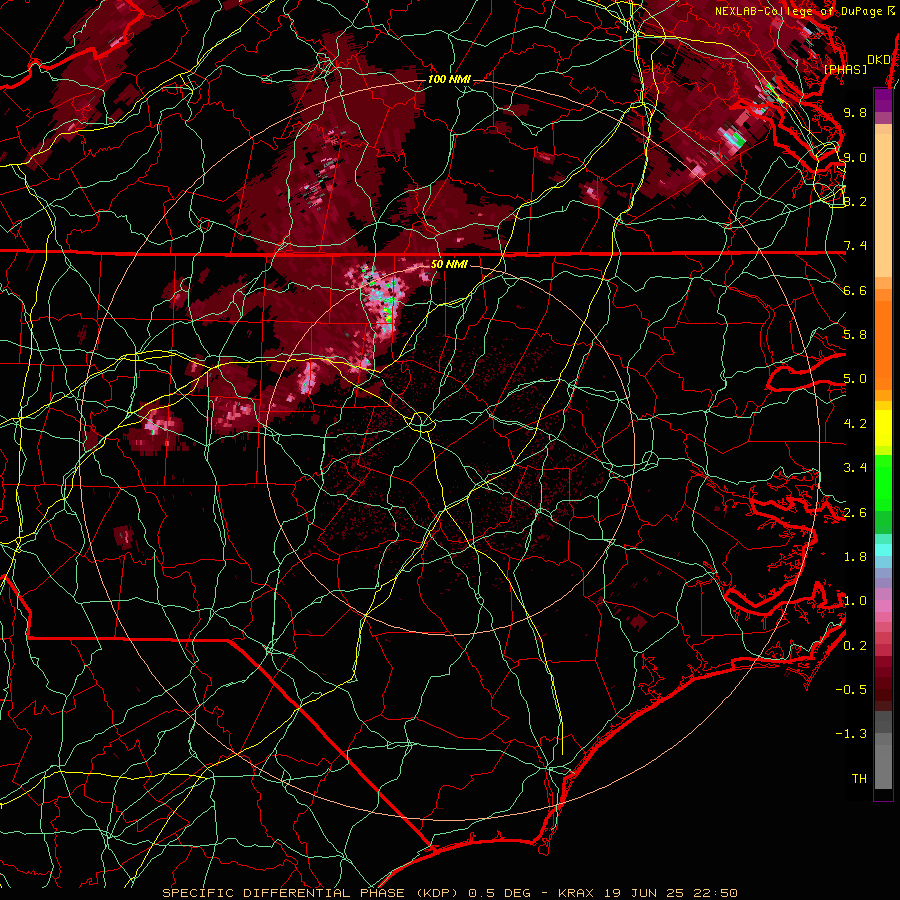
Task: Pick the bright green color bar segment
Action: click(x=883, y=482)
